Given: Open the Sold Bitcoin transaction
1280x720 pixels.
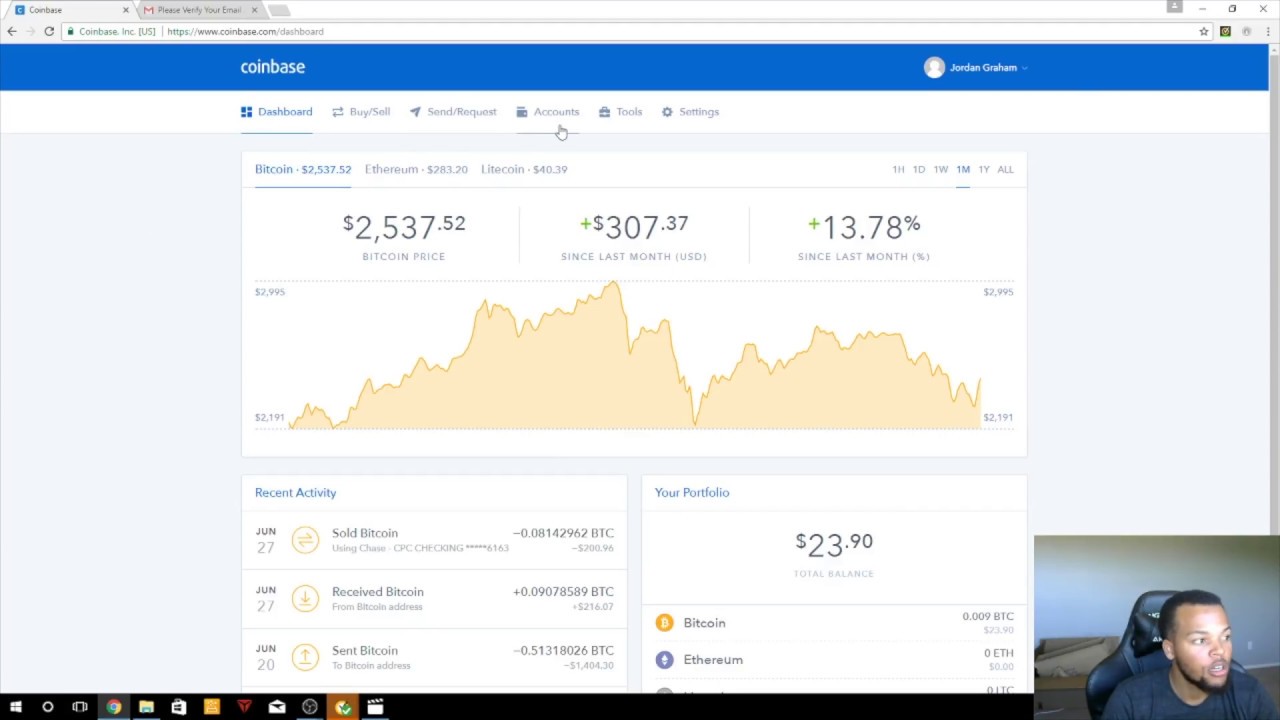Looking at the screenshot, I should [434, 540].
